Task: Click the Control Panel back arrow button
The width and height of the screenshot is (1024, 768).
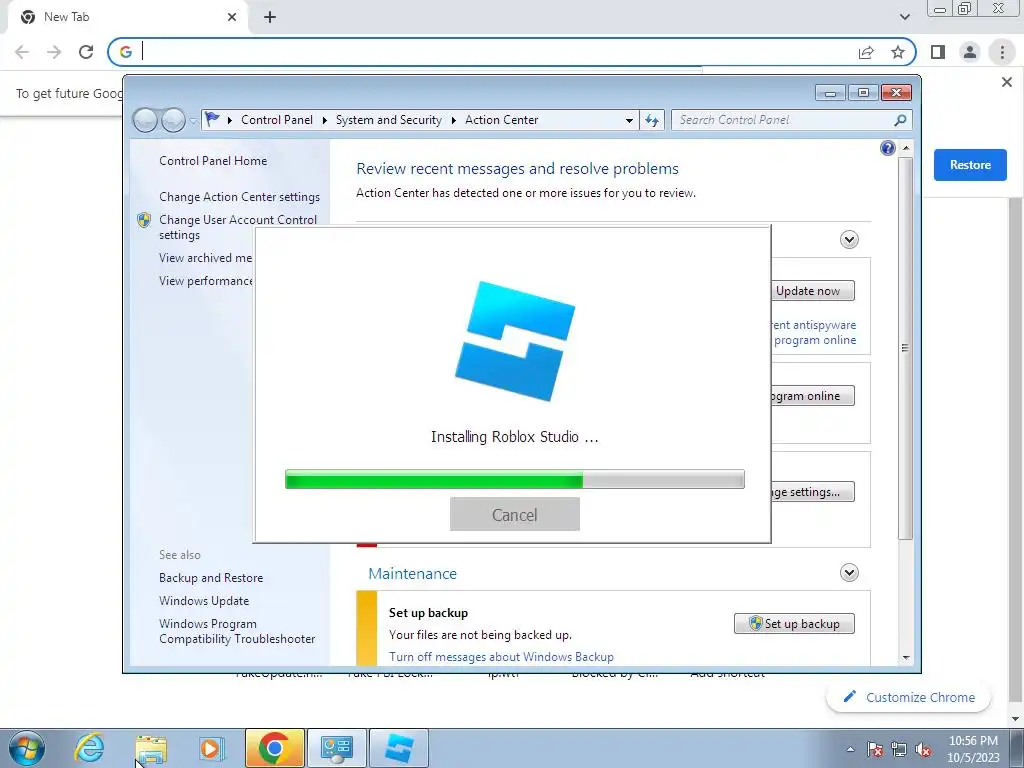Action: [146, 120]
